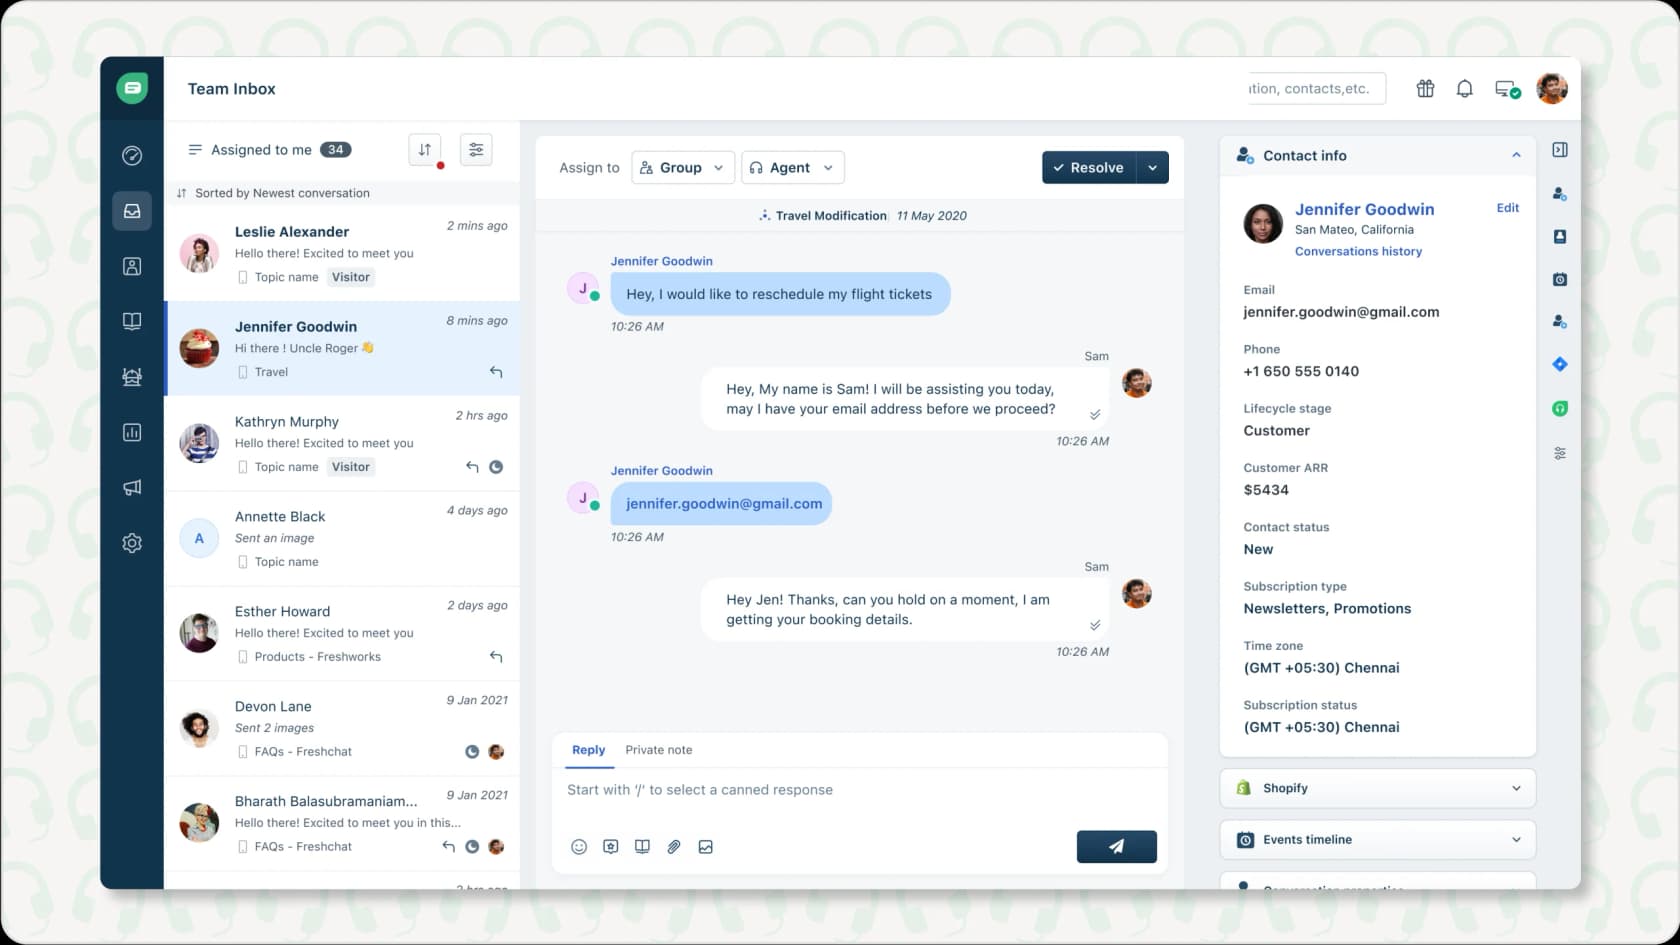Open Bharath Balasubramaniam's conversation

[342, 824]
